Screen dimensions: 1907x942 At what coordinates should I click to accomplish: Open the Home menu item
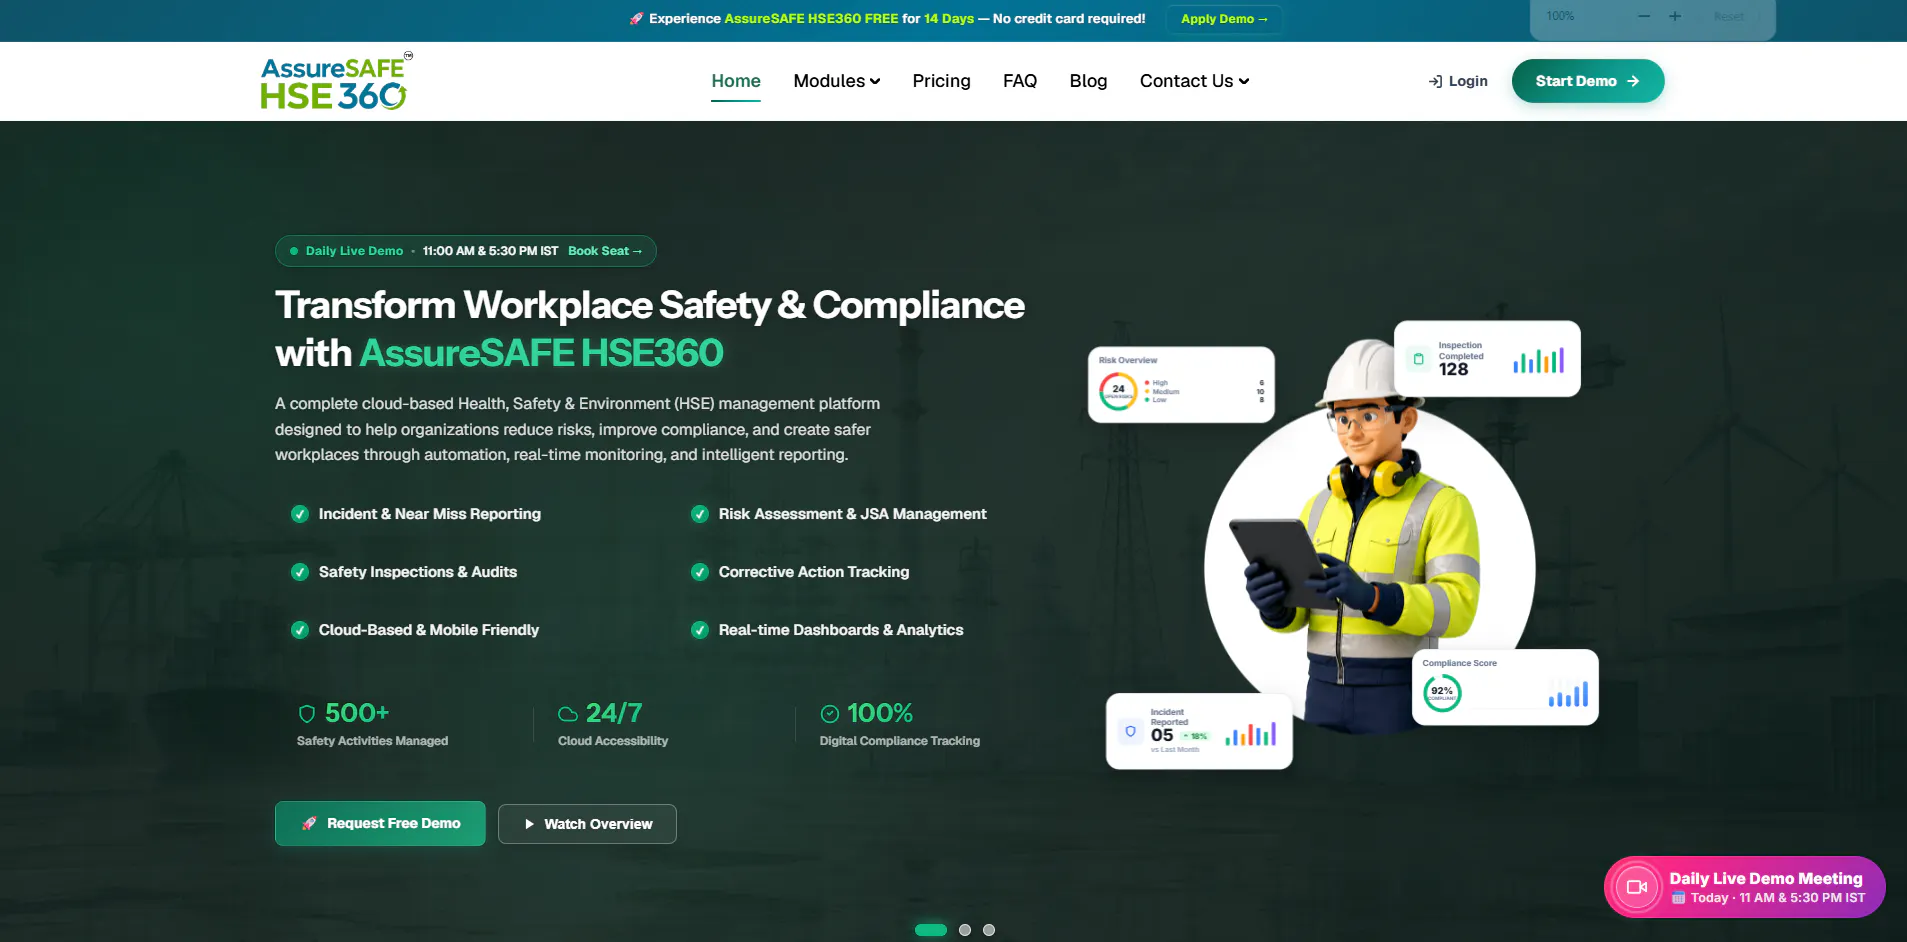(736, 81)
